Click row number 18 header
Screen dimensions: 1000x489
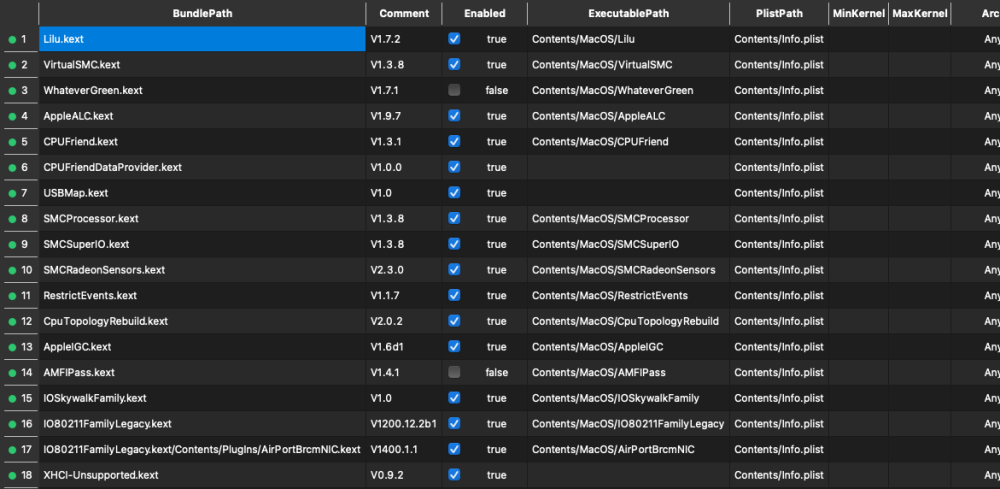coord(19,475)
